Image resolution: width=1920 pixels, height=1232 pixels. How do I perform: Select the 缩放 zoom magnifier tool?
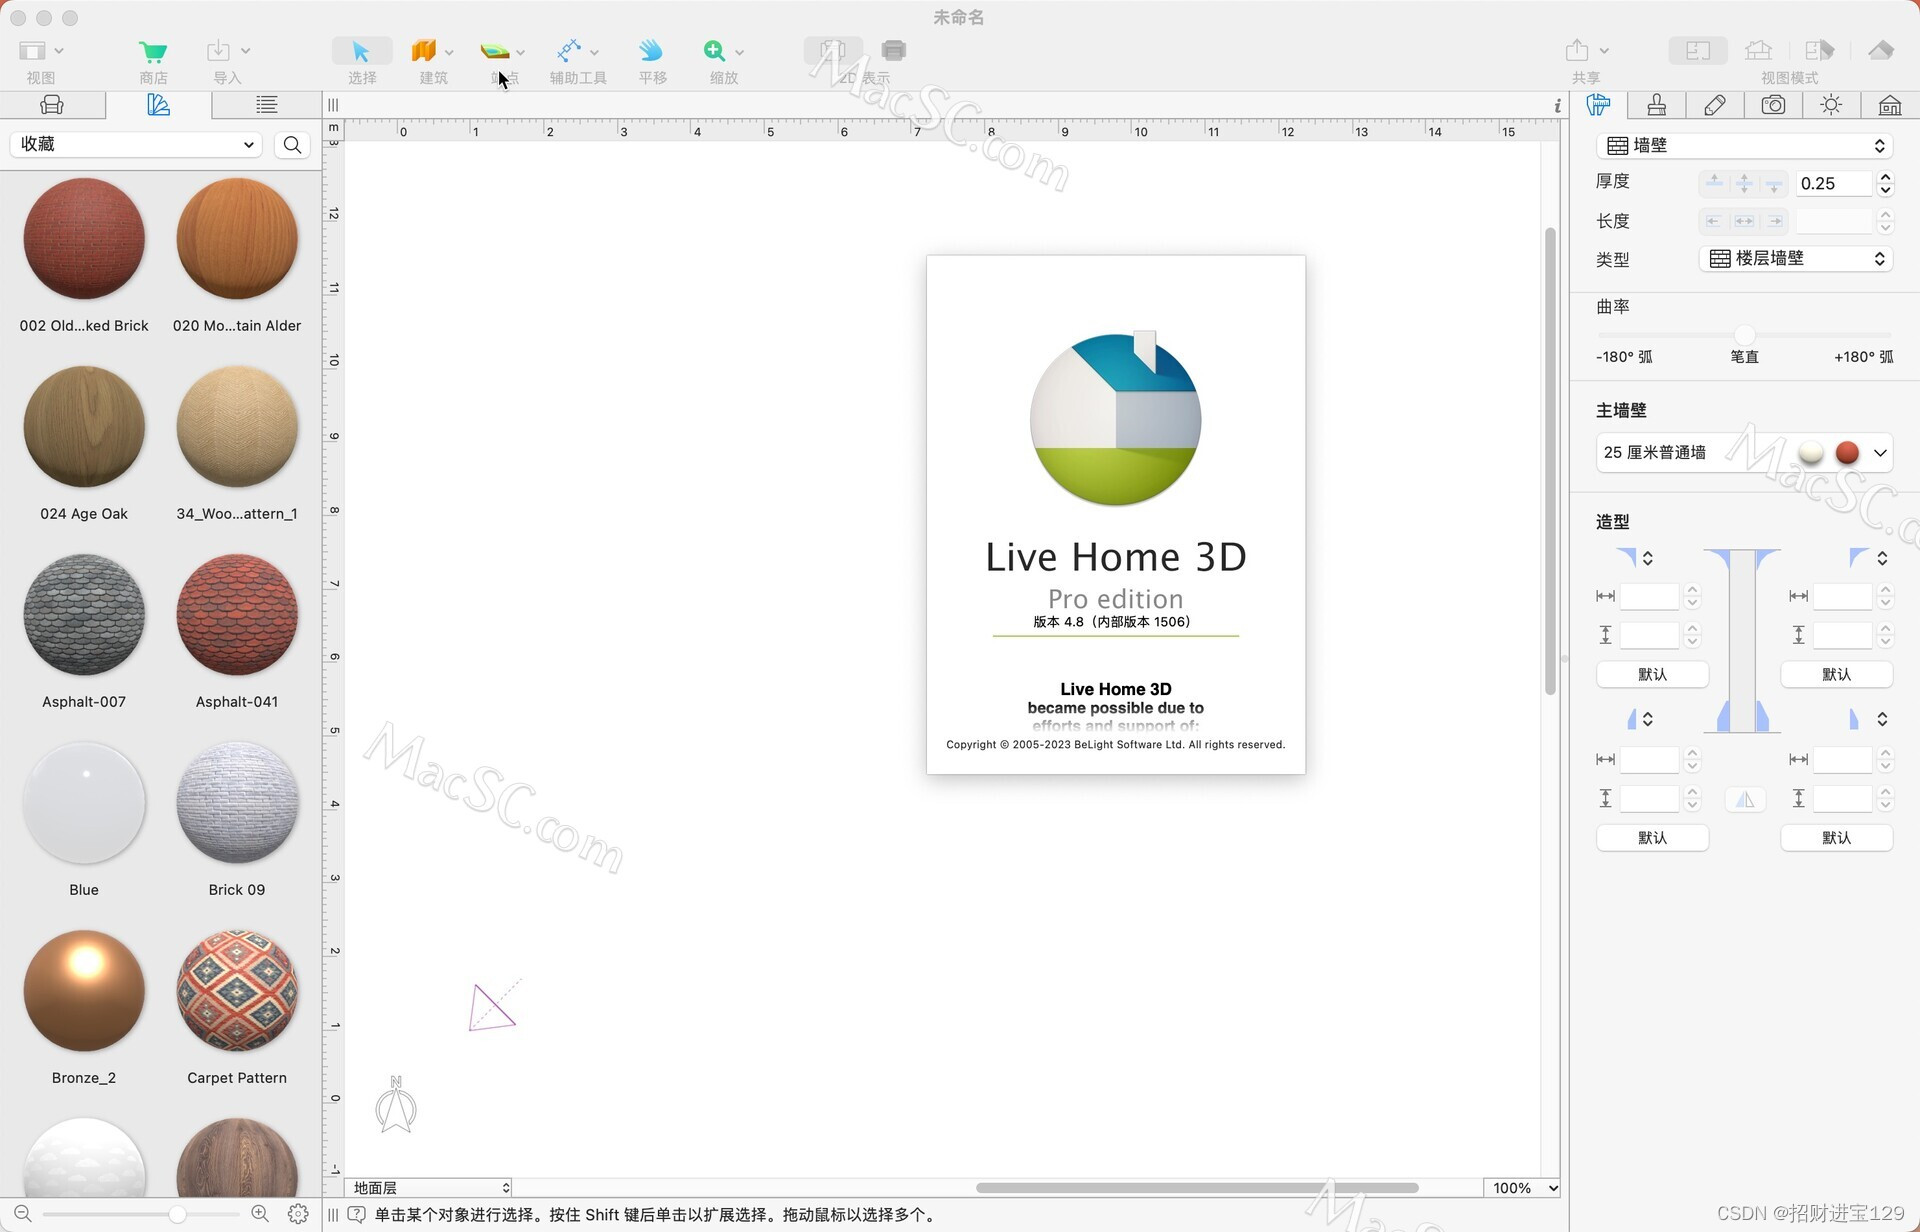[x=714, y=50]
